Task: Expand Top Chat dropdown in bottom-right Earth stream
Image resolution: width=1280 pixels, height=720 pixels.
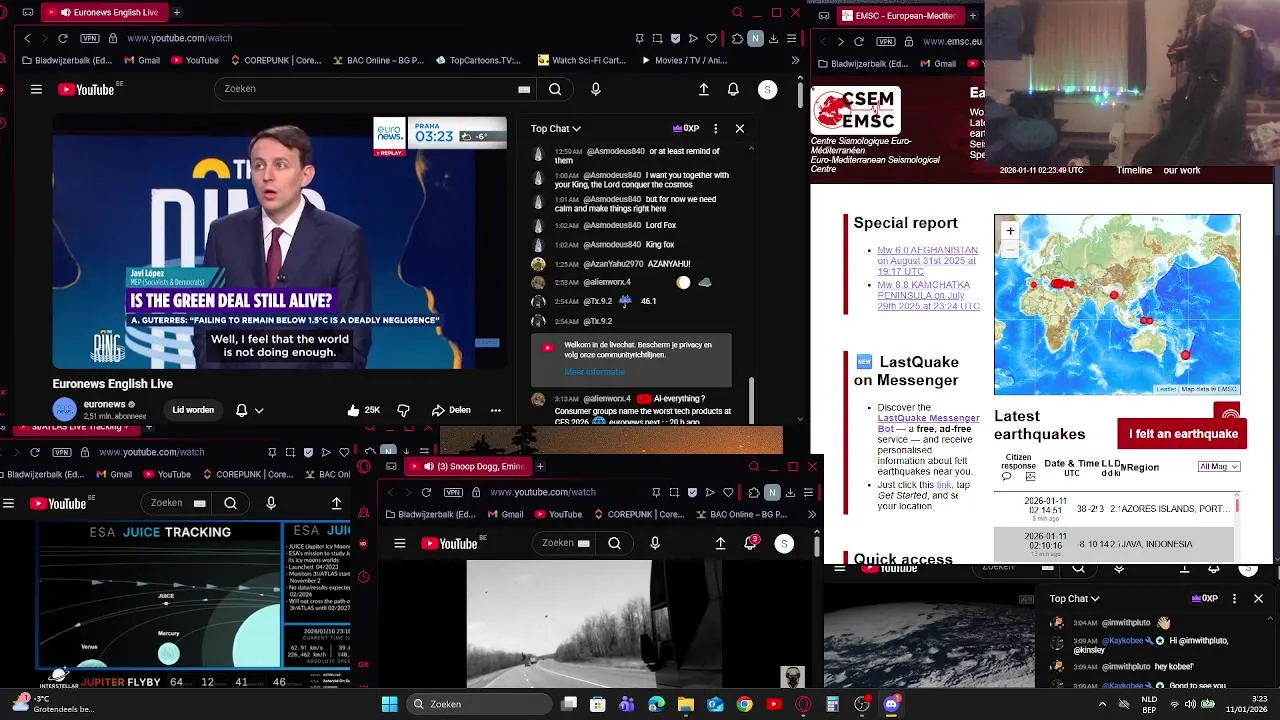Action: [1075, 598]
